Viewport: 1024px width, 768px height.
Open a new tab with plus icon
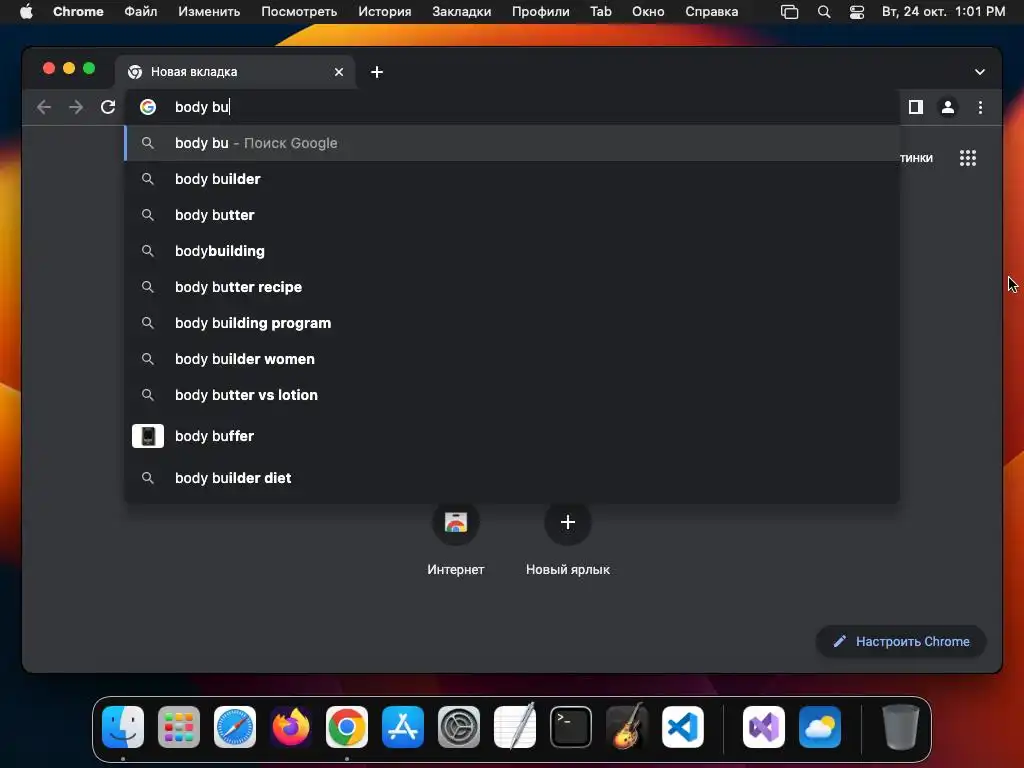(377, 72)
